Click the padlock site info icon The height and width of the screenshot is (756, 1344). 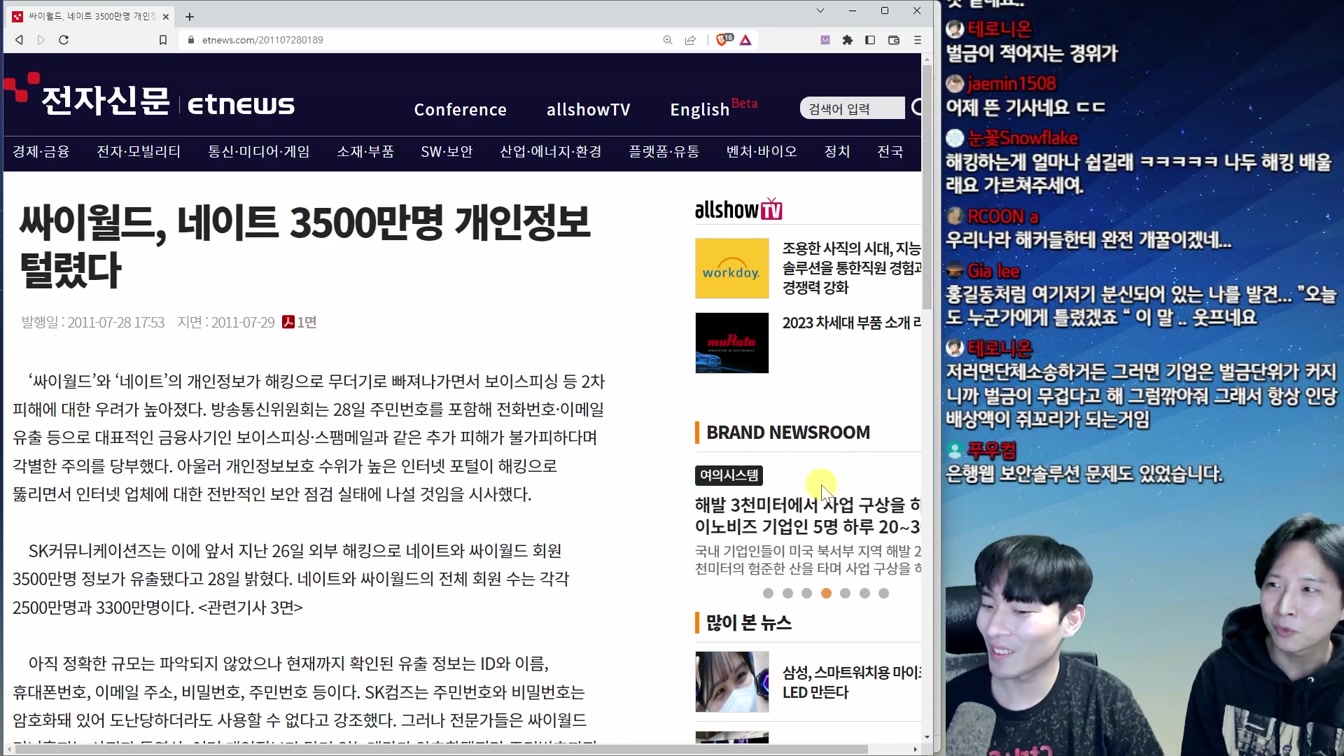tap(191, 40)
